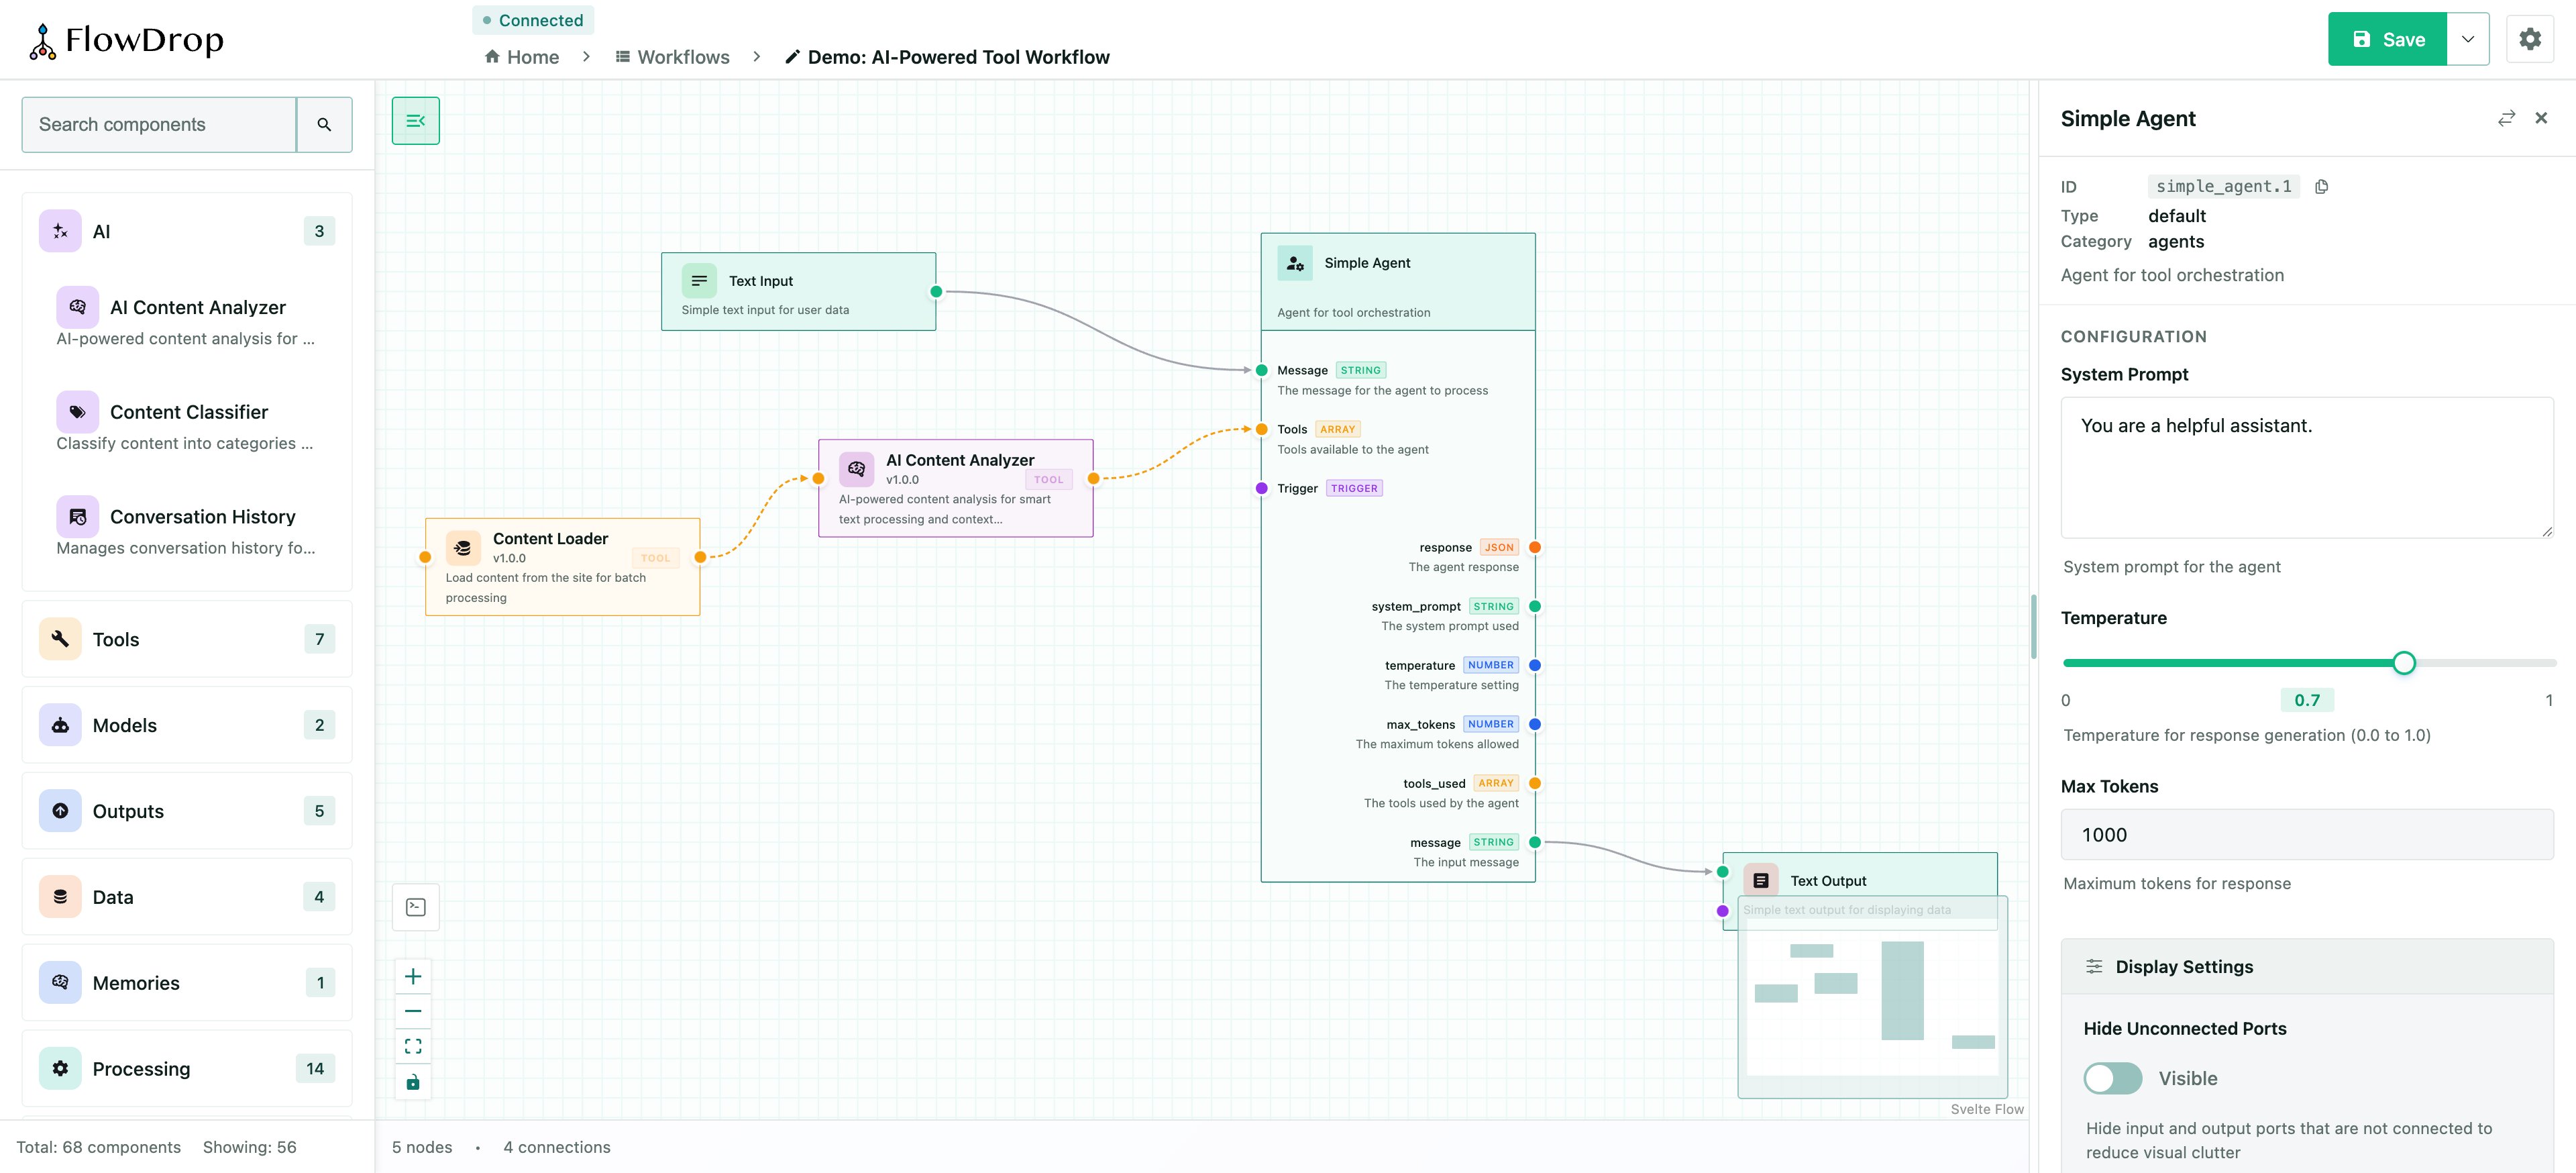Toggle the canvas lock icon
Image resolution: width=2576 pixels, height=1173 pixels.
click(413, 1082)
